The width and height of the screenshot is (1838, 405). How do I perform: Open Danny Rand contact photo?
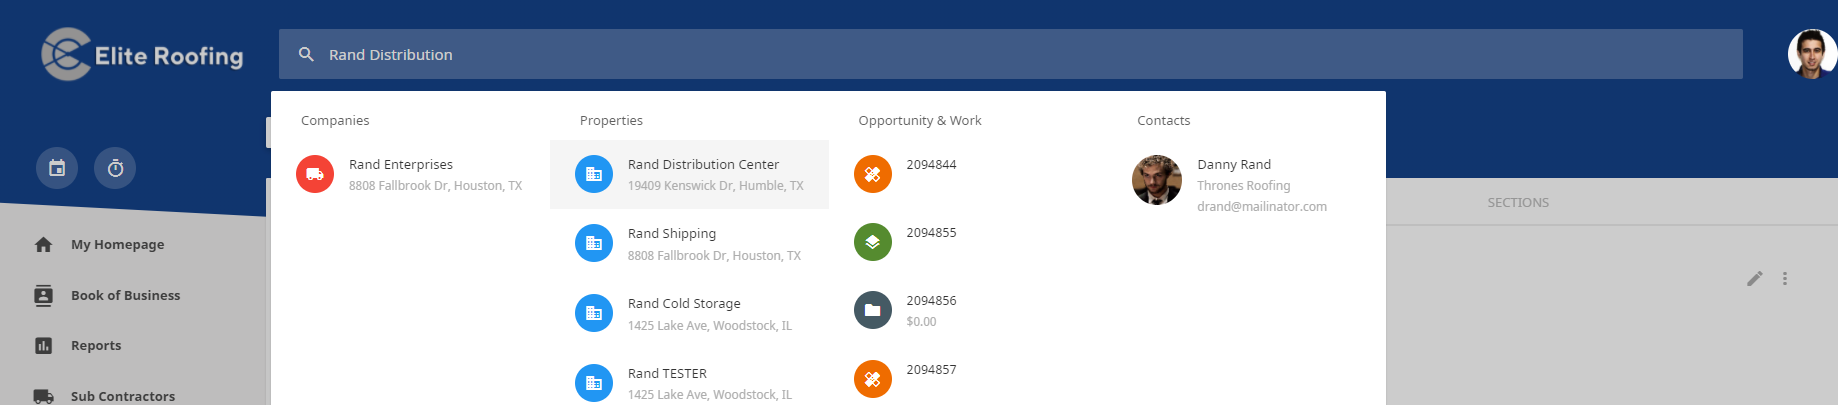pyautogui.click(x=1157, y=180)
